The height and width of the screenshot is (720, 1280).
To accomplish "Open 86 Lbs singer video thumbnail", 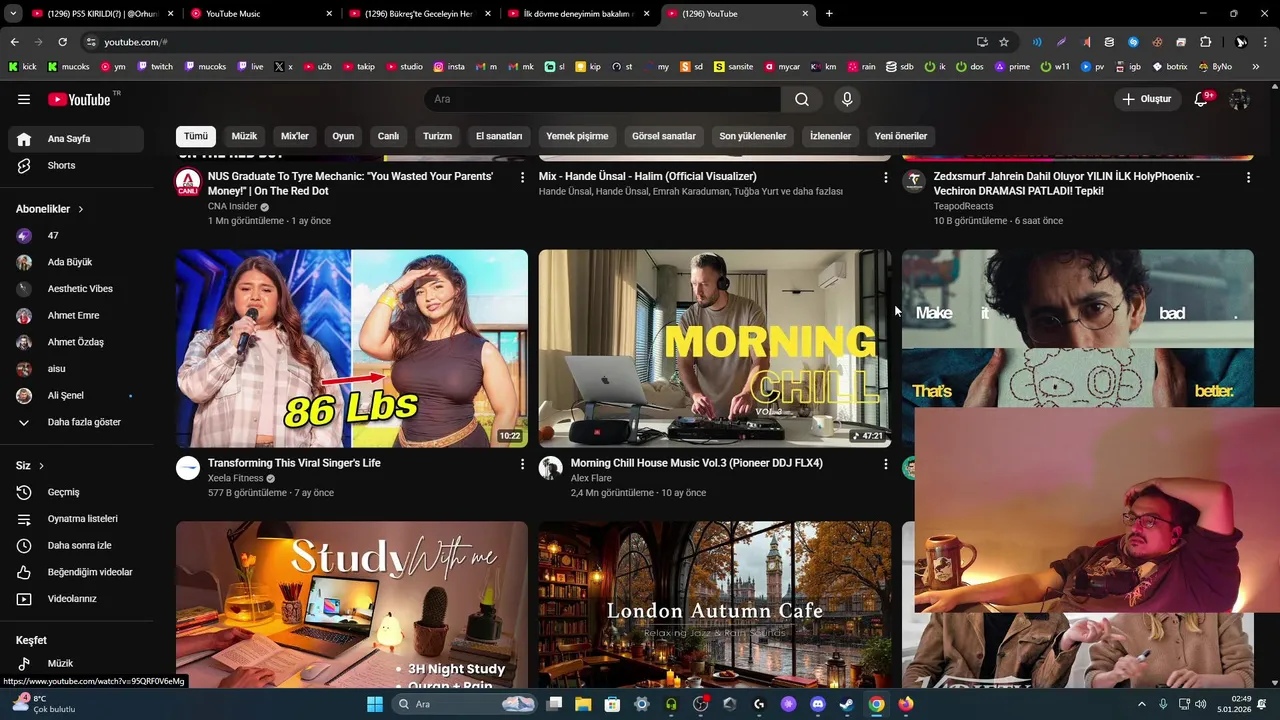I will 352,348.
